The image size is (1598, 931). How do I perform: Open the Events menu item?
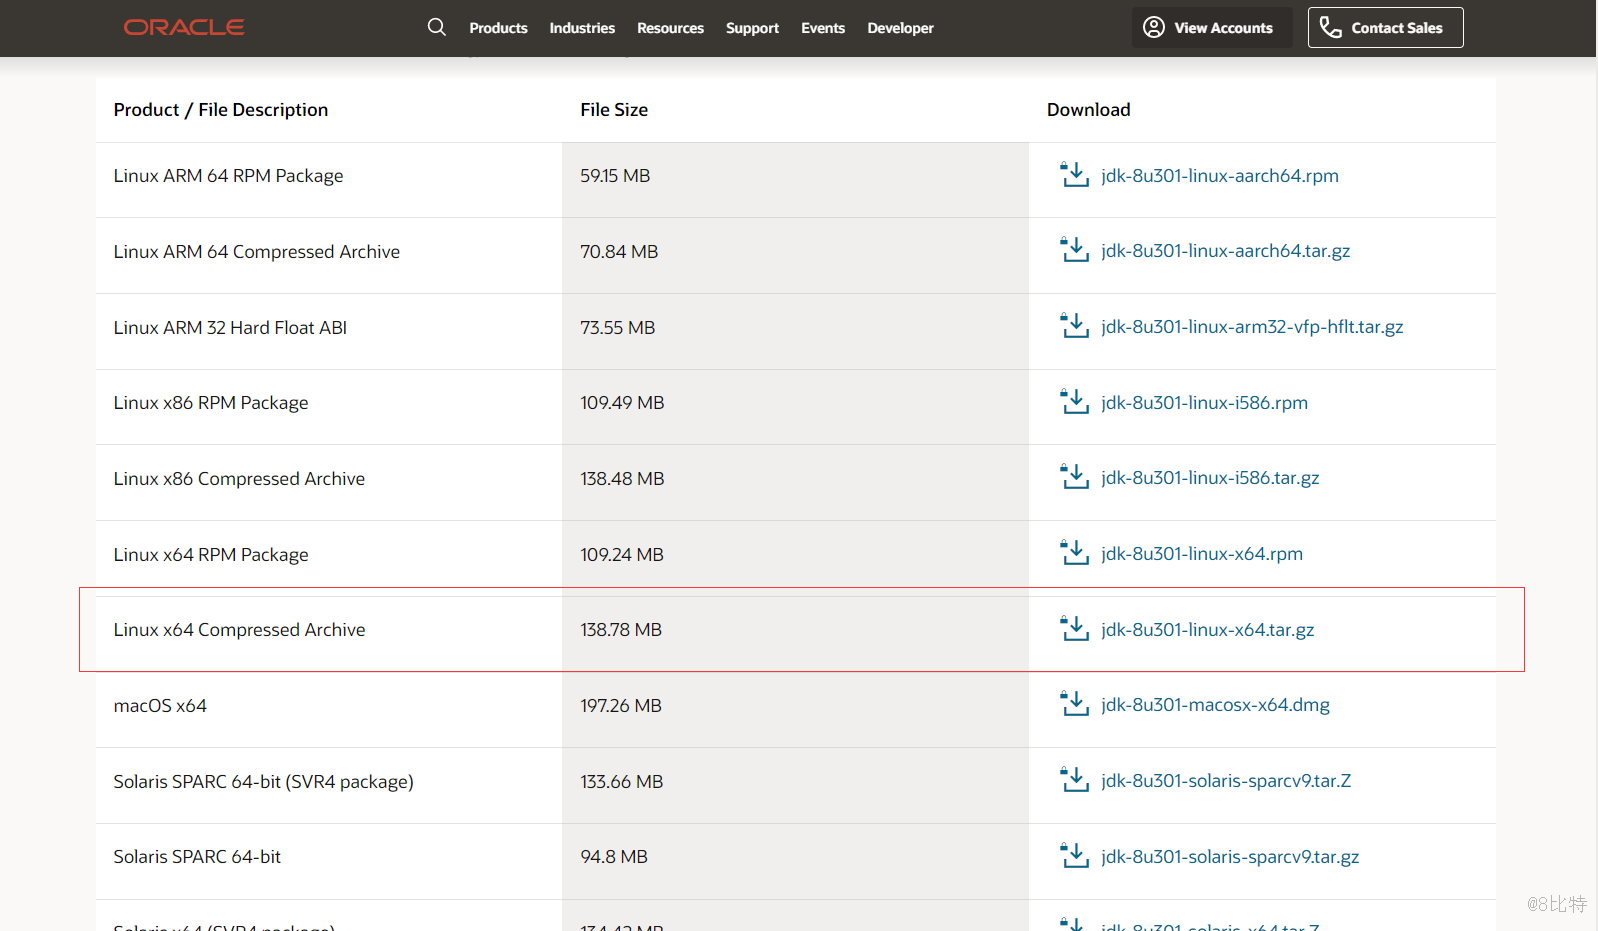click(822, 28)
